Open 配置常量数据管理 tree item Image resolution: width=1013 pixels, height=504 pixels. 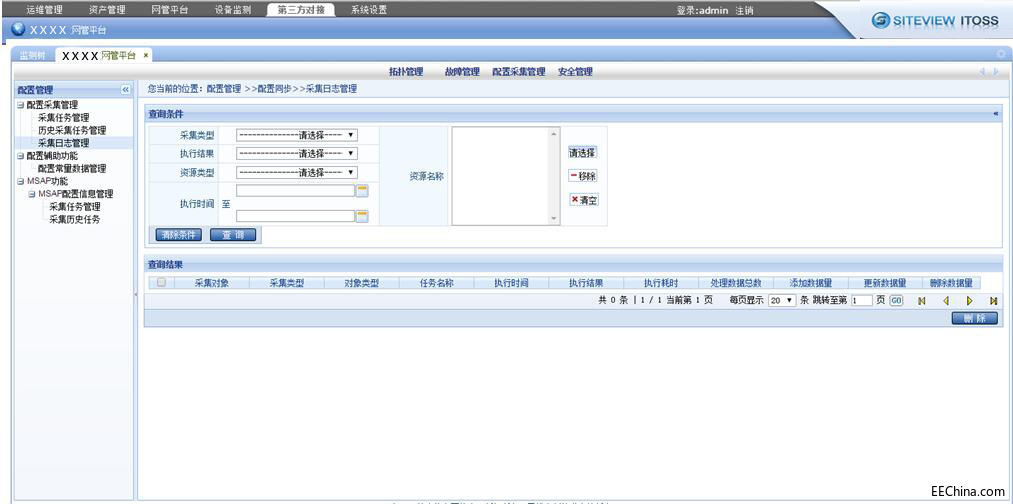[x=72, y=168]
